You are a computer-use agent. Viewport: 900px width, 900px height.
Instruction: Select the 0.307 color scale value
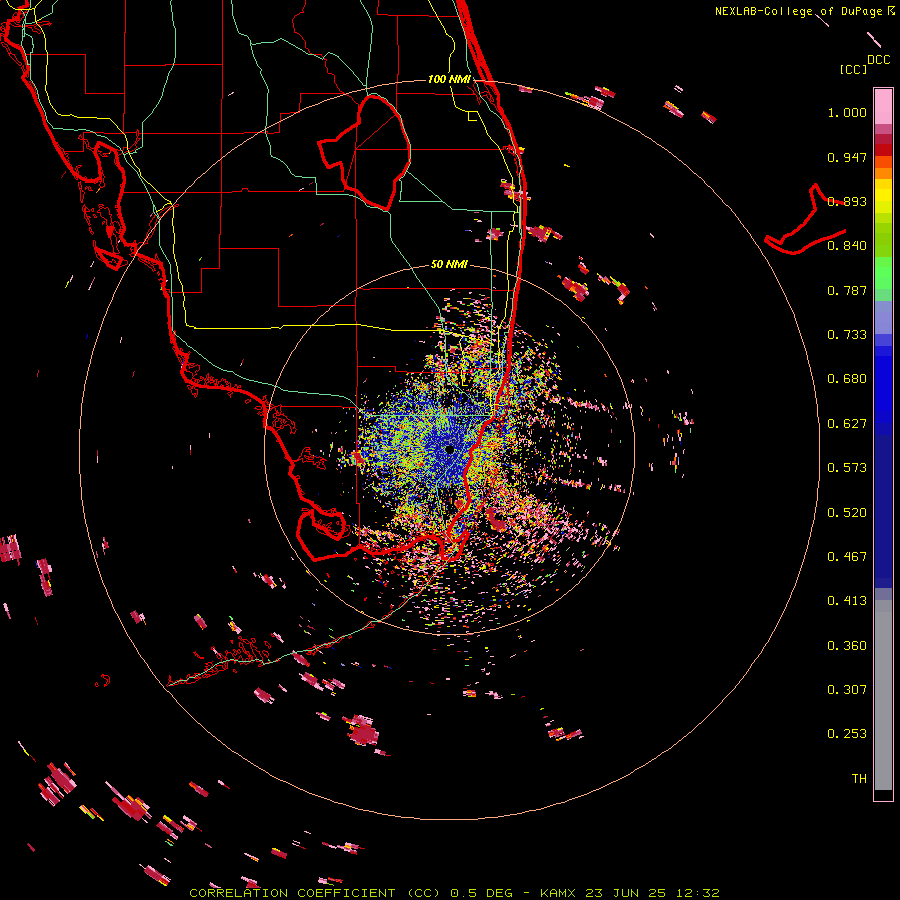(847, 690)
